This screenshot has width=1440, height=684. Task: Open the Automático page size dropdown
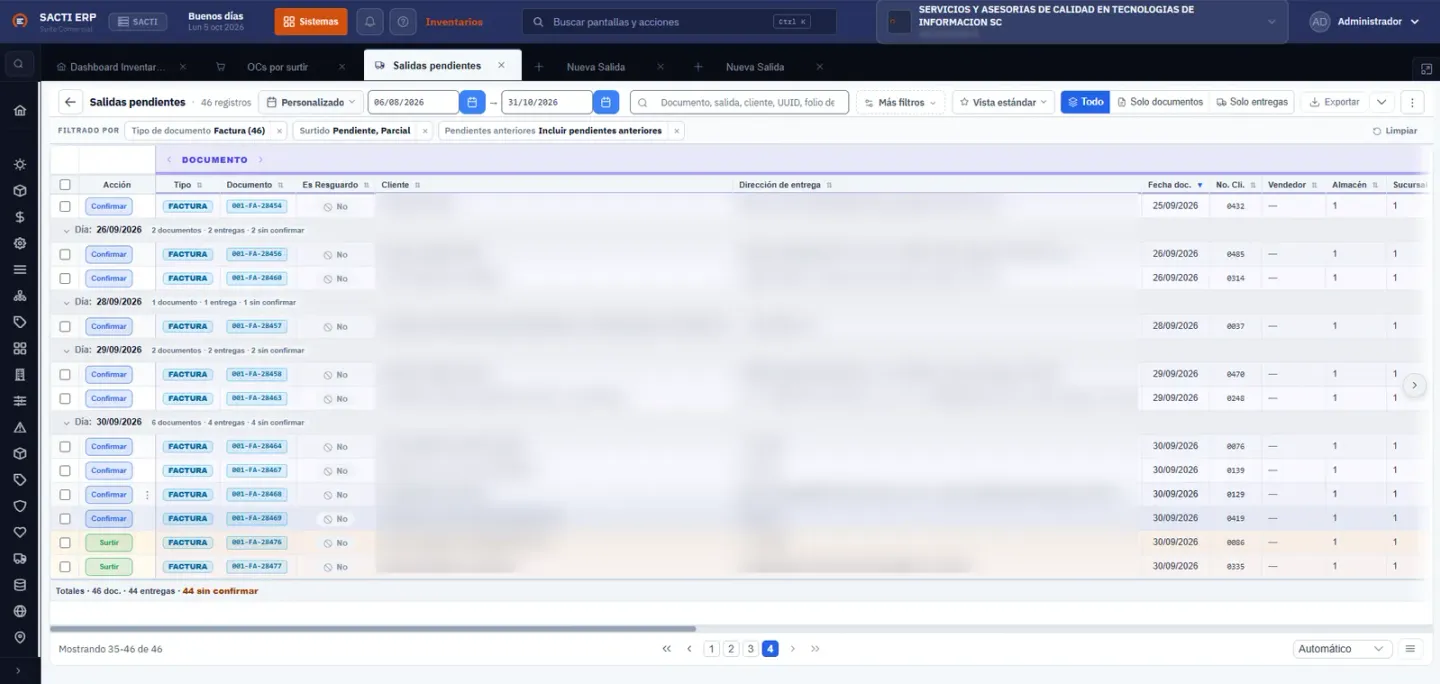(1343, 649)
